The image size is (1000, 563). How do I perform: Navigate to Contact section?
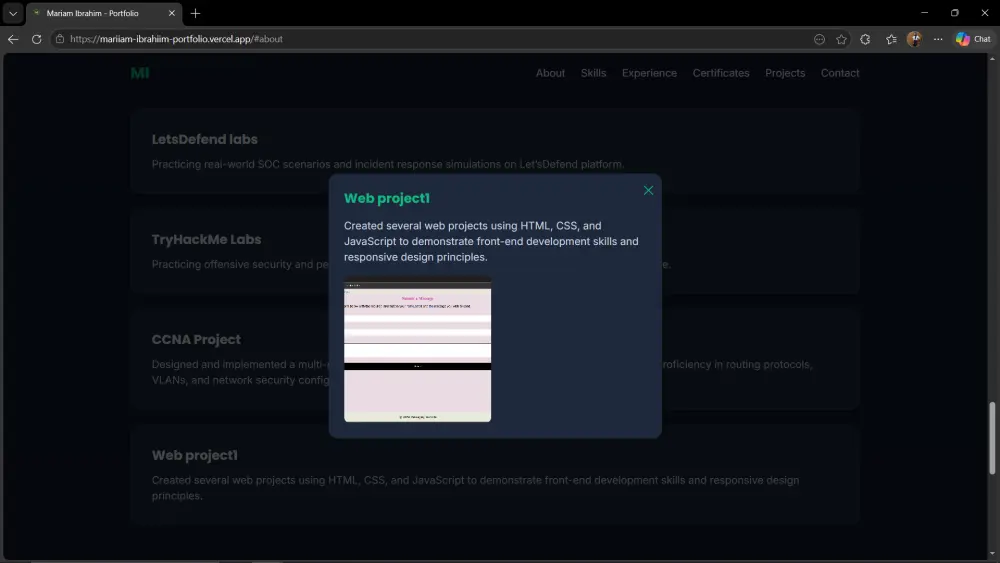[839, 73]
